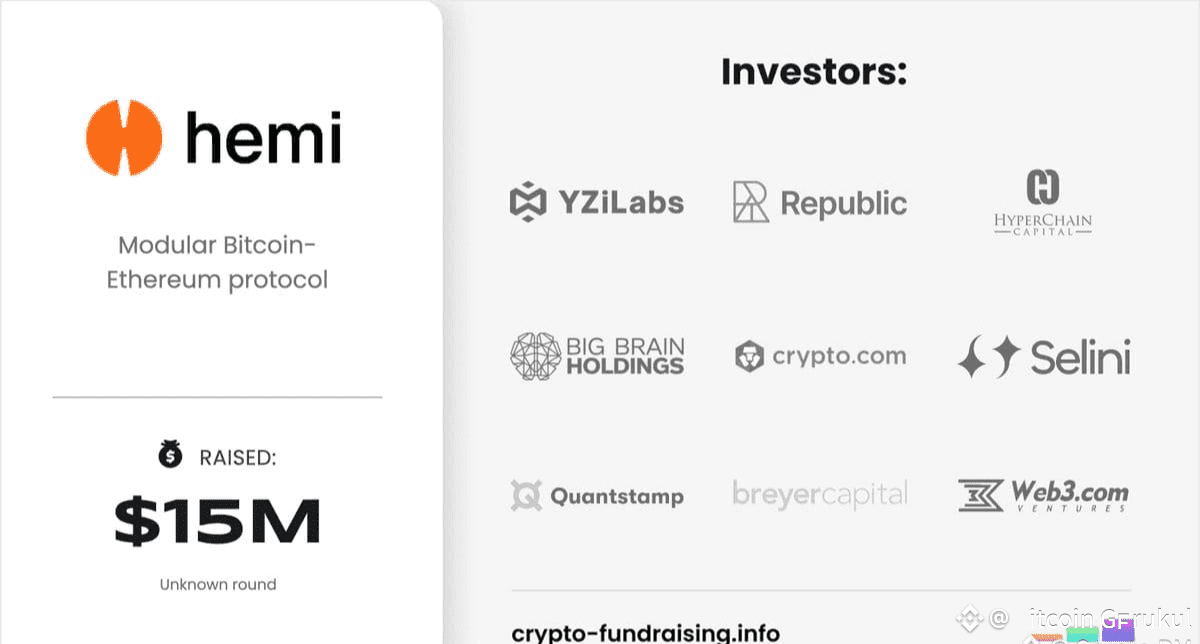Click the Quantstamp logo
1200x644 pixels.
[597, 496]
